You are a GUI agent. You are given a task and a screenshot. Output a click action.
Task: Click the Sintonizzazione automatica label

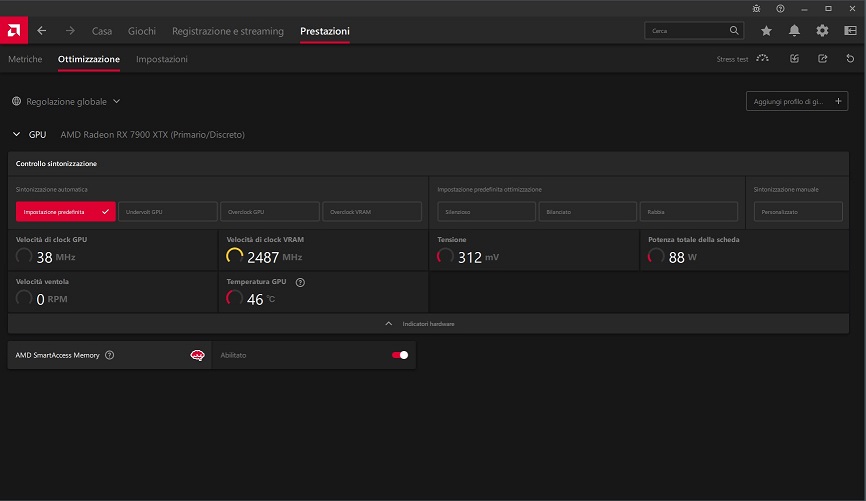[51, 189]
